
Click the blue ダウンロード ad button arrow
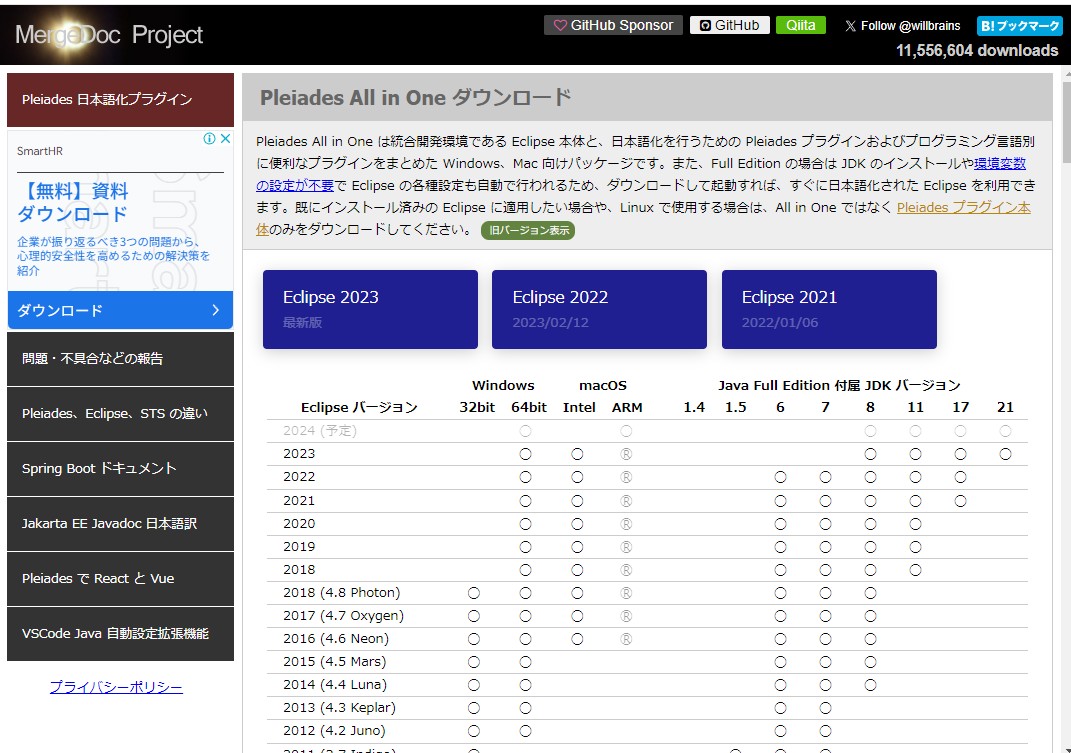pos(215,310)
